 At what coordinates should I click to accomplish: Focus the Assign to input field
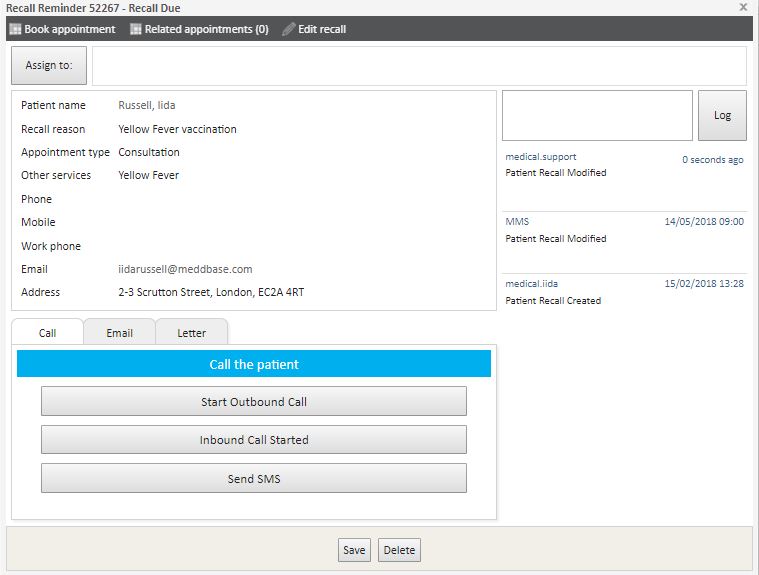419,66
